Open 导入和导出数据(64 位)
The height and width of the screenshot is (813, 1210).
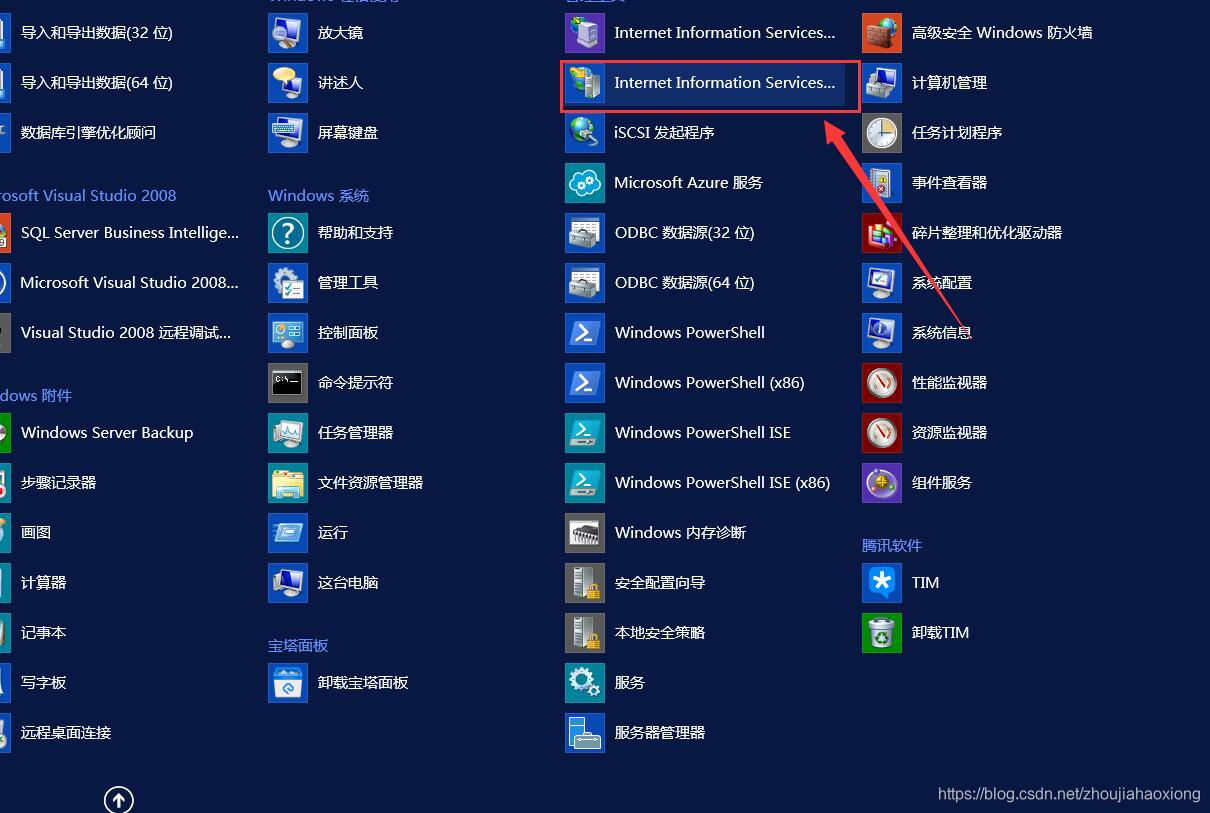97,83
